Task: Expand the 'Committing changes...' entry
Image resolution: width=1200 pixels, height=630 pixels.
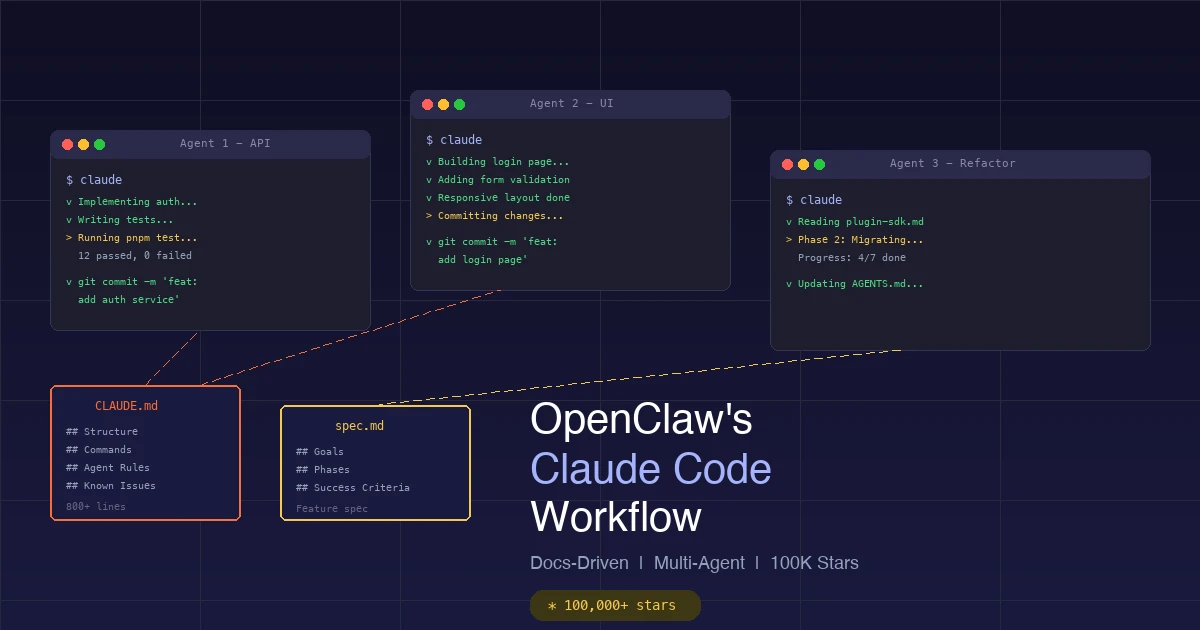Action: click(495, 215)
